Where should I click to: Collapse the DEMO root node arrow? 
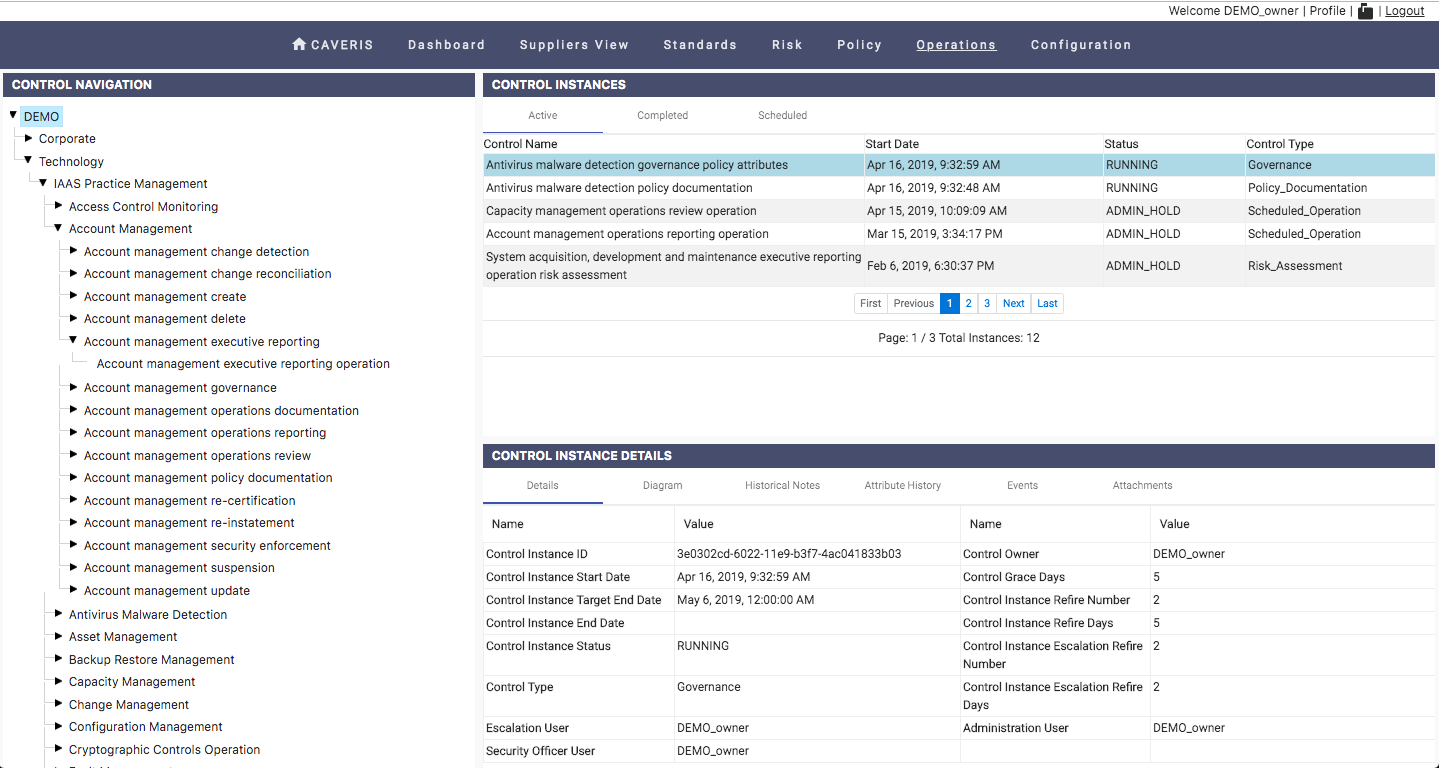coord(13,116)
